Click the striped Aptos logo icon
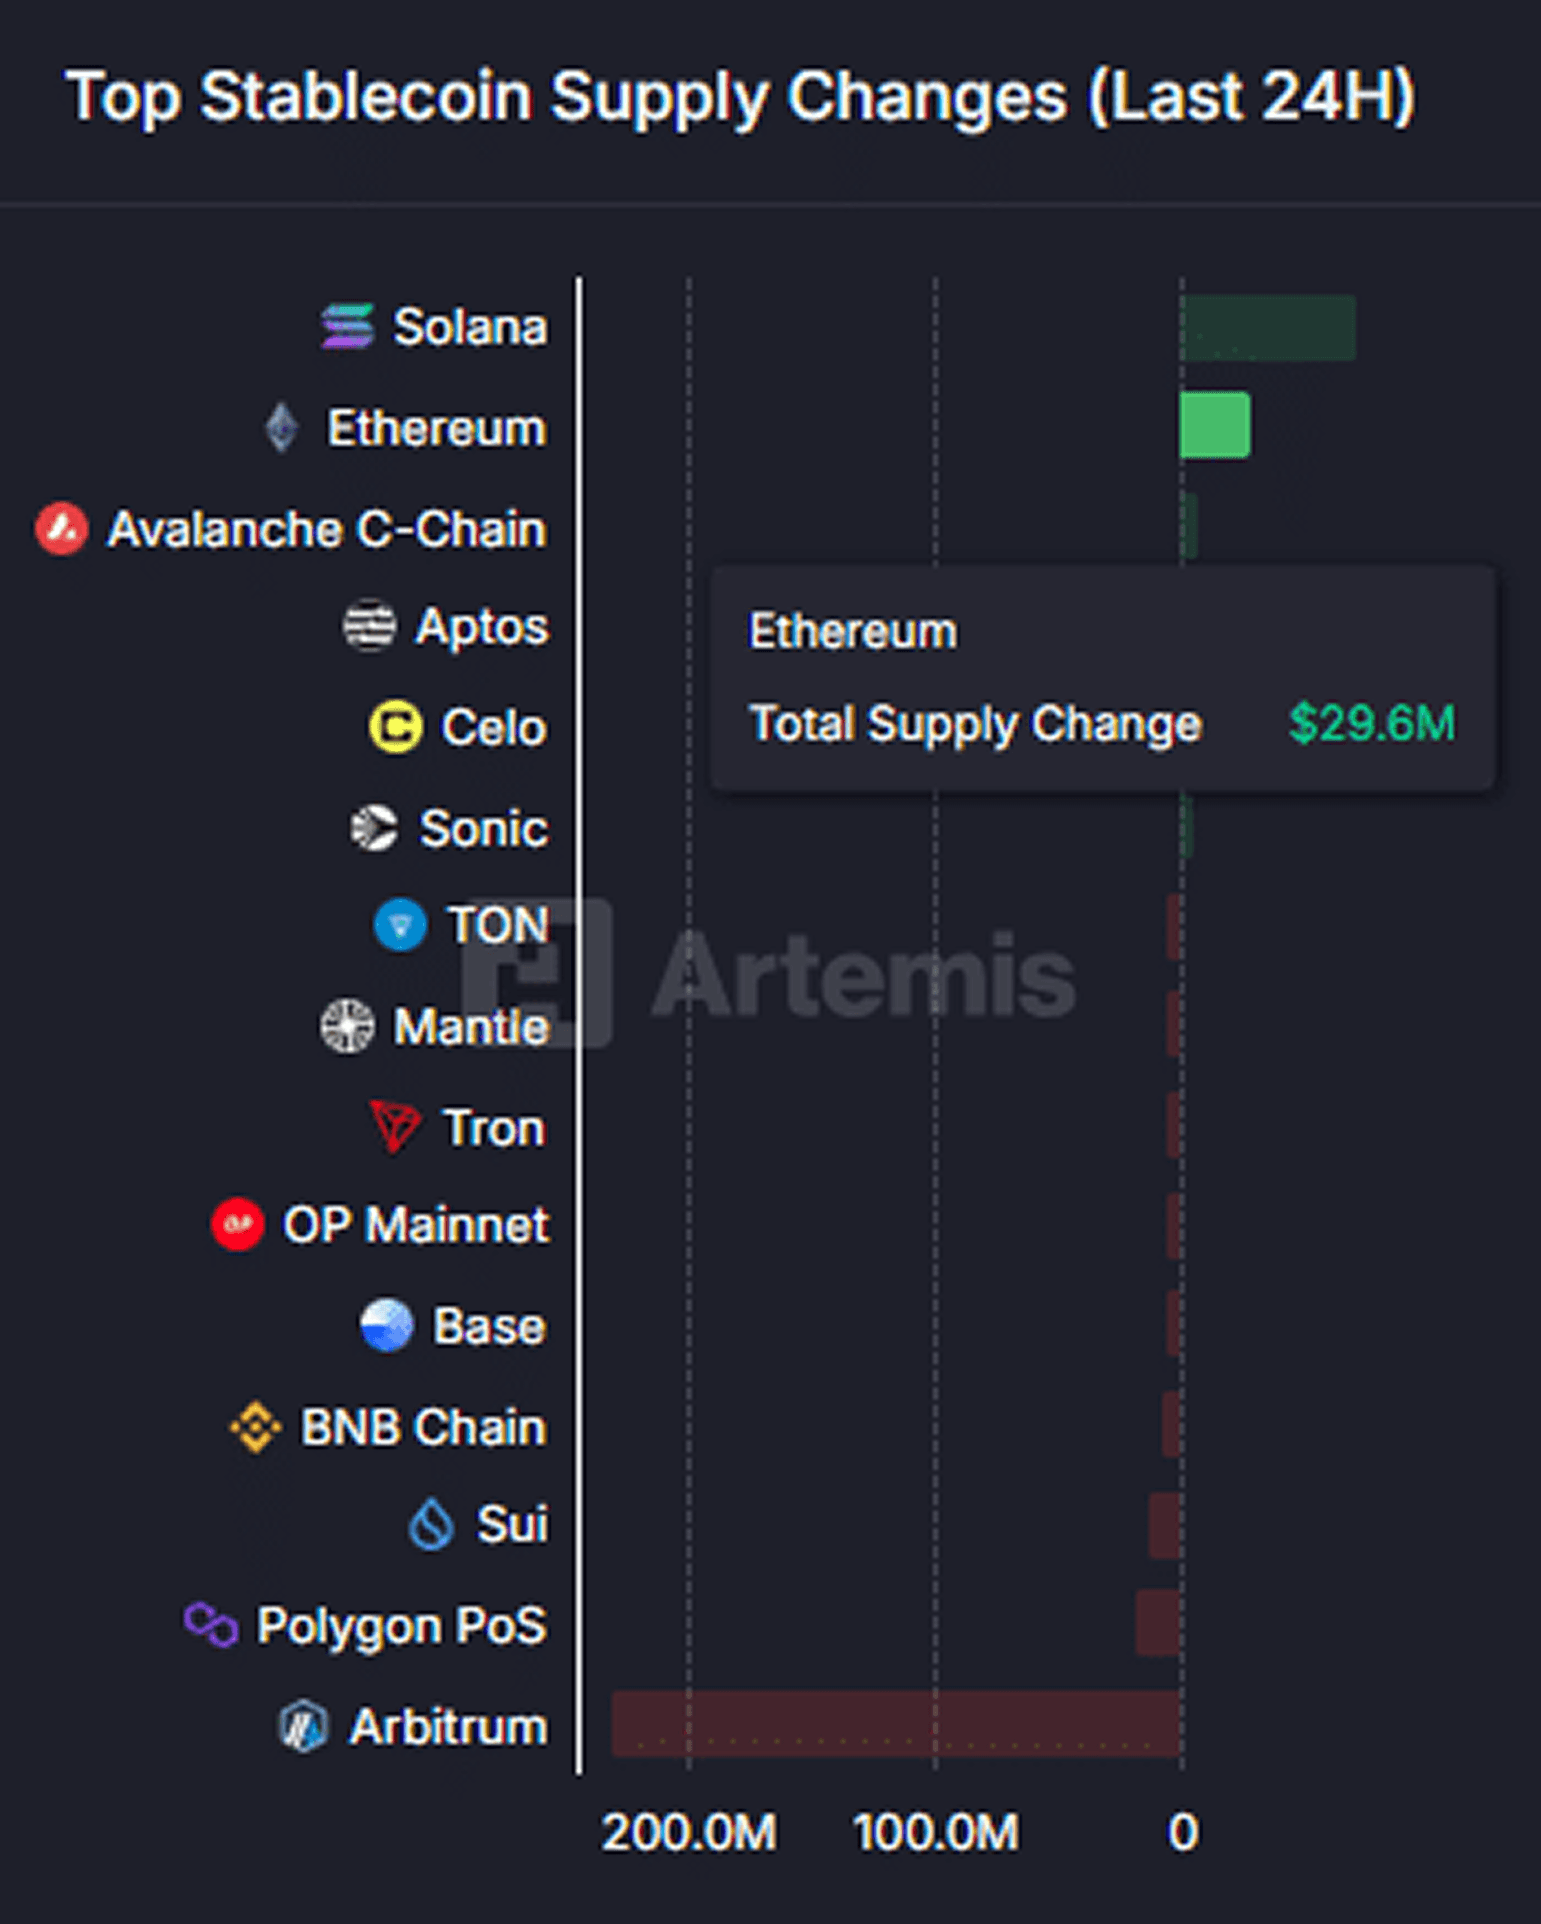 point(369,626)
